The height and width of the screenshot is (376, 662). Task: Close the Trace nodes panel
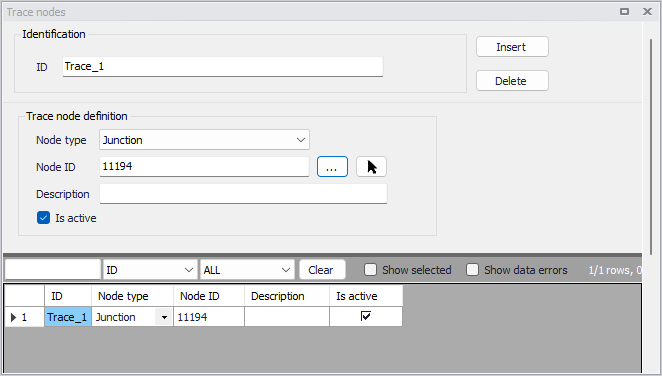pos(647,12)
